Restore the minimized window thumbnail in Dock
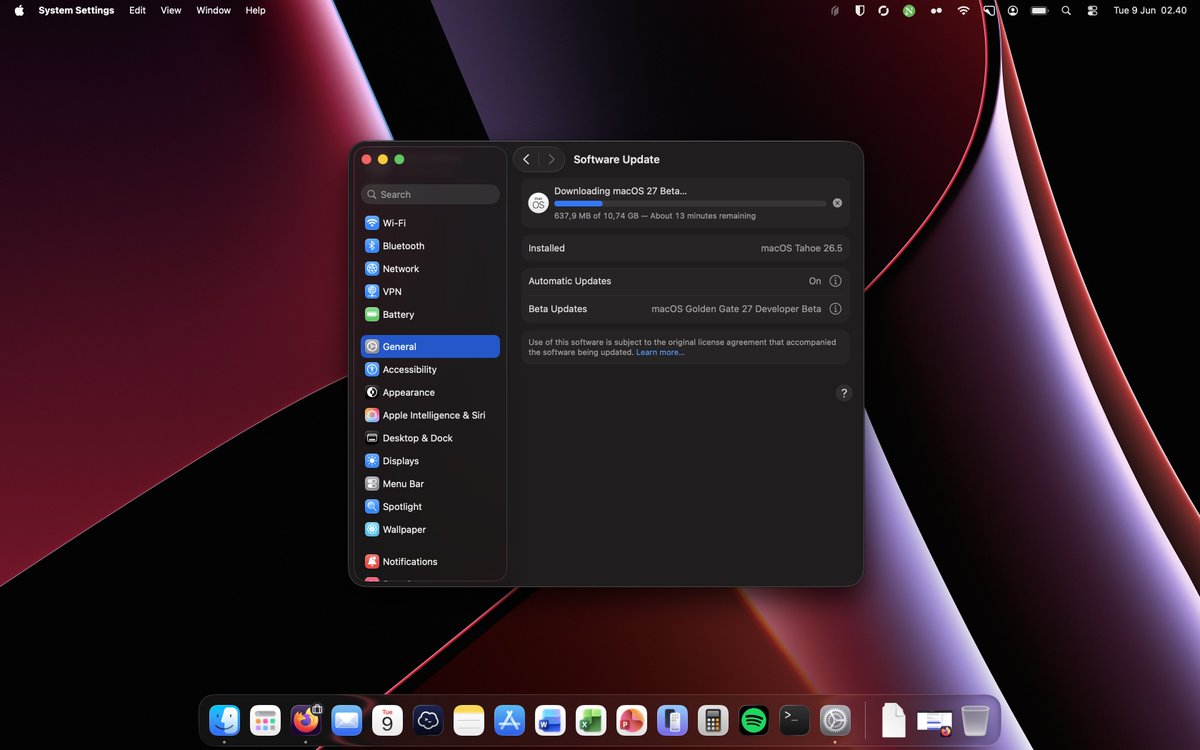1200x750 pixels. pos(935,722)
